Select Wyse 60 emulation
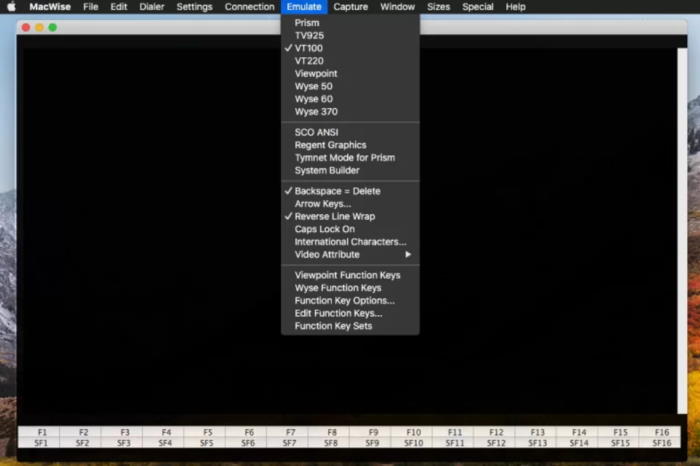The image size is (700, 466). (x=350, y=99)
